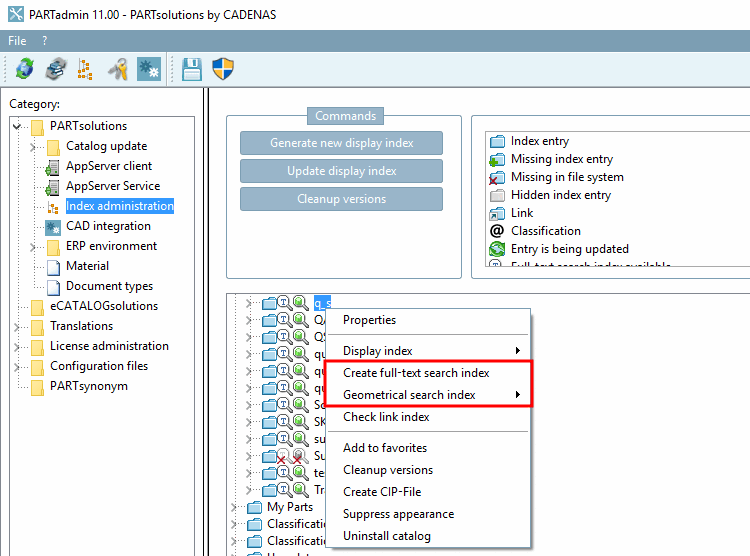The image size is (750, 556).
Task: Select eCATALOGsolutions tree item
Action: 104,306
